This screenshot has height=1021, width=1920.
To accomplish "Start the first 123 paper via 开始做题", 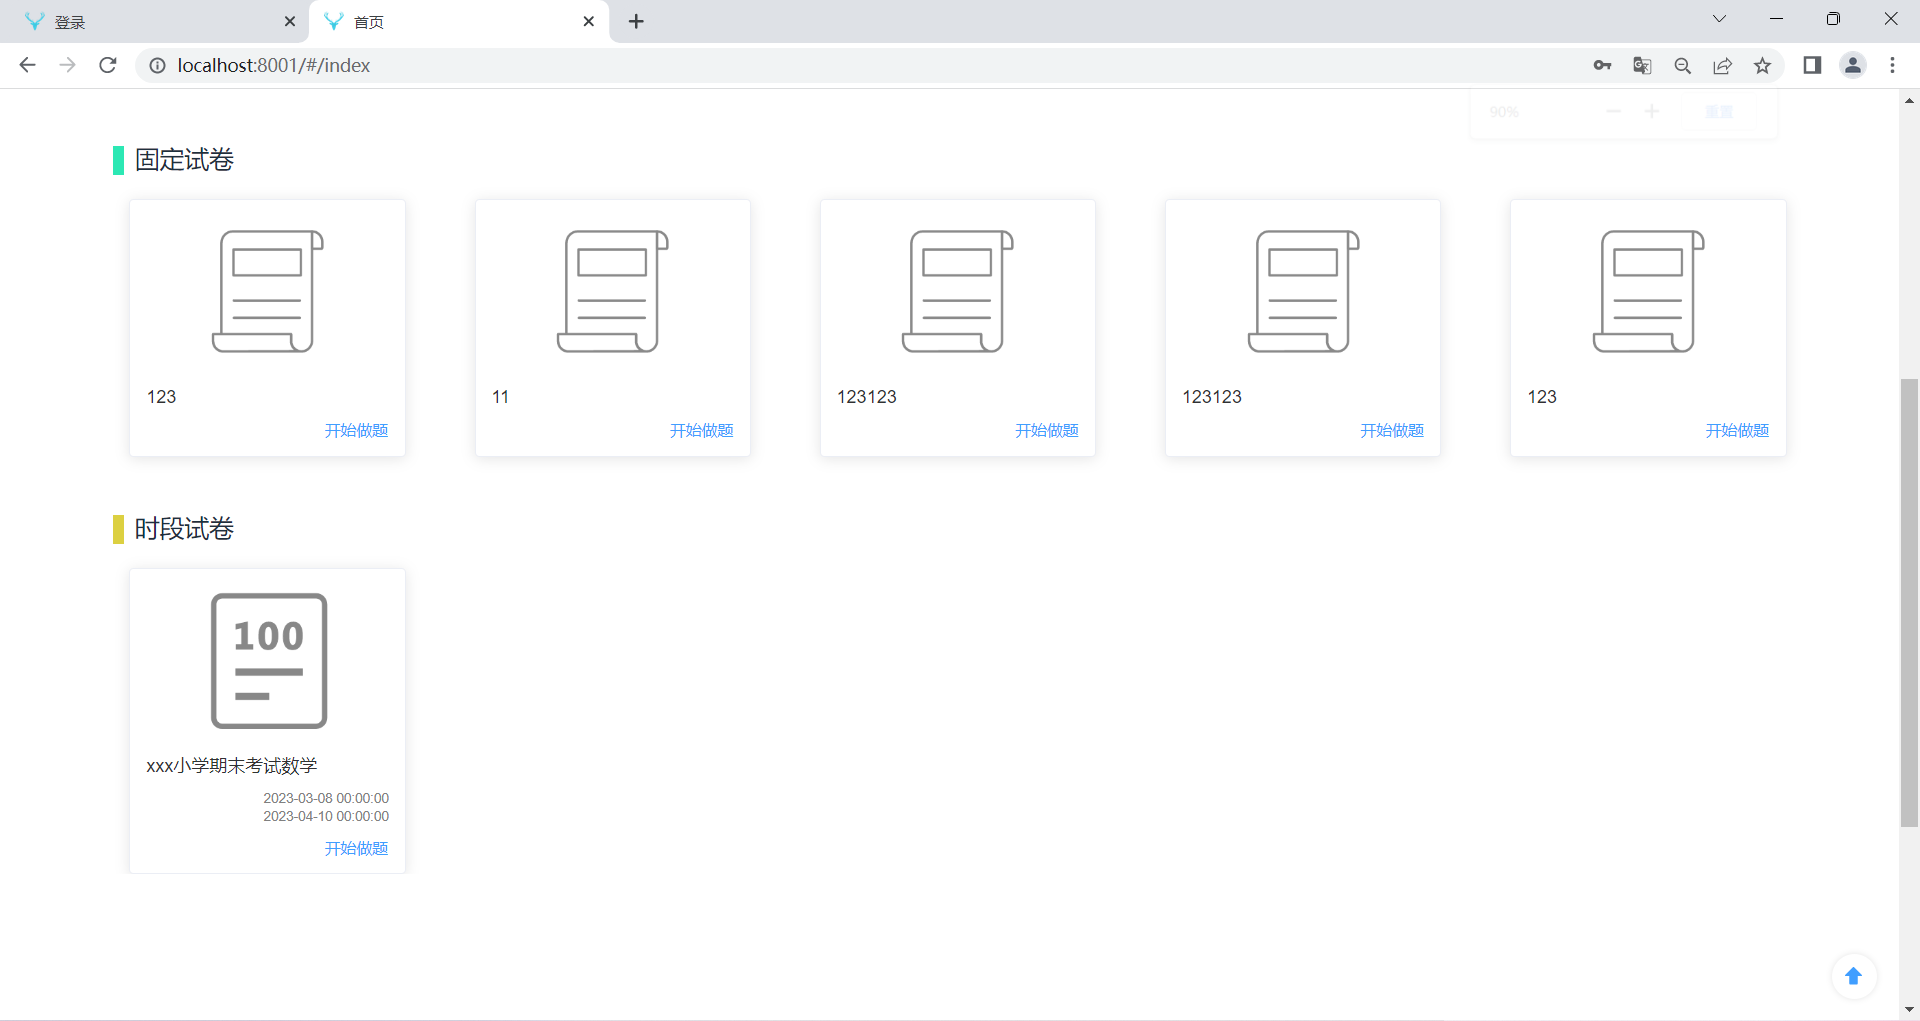I will pyautogui.click(x=356, y=430).
